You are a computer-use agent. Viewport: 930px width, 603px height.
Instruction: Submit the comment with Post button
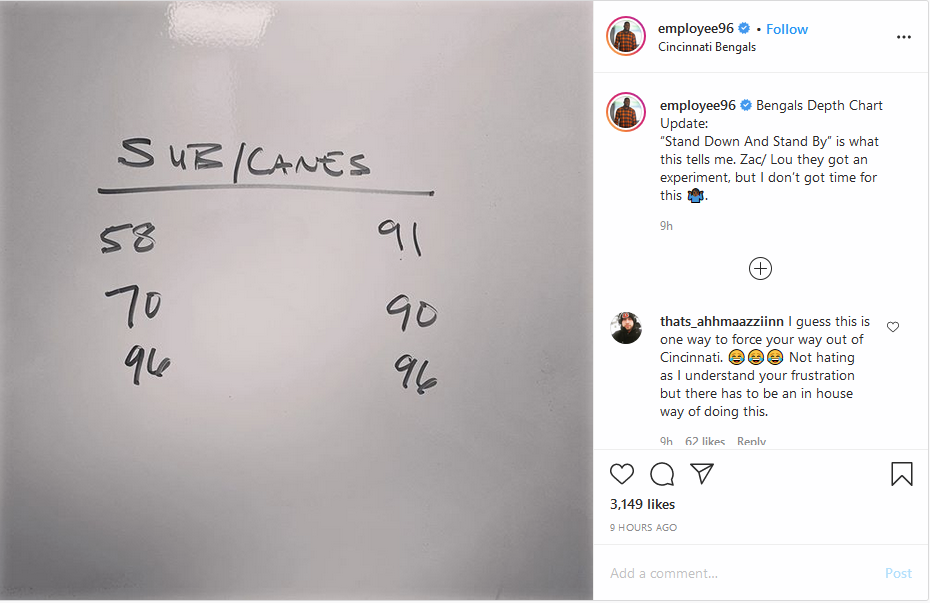[x=898, y=573]
